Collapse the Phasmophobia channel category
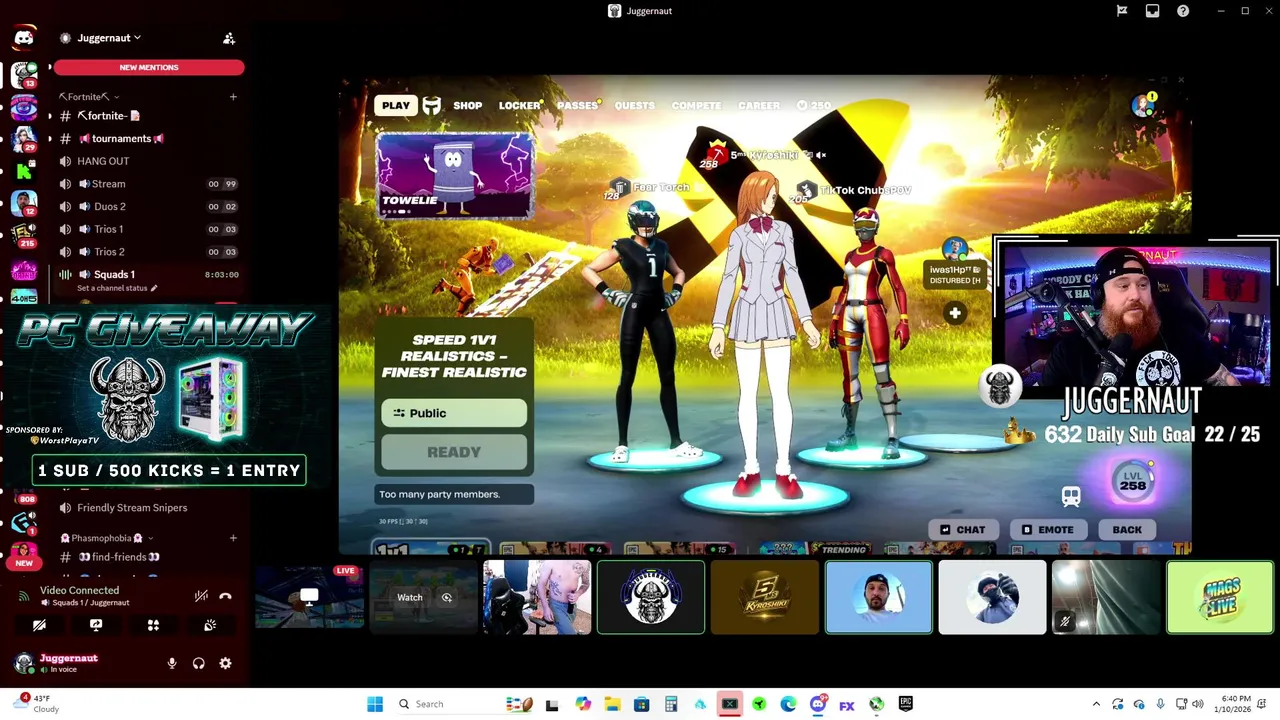Viewport: 1280px width, 720px height. click(106, 538)
